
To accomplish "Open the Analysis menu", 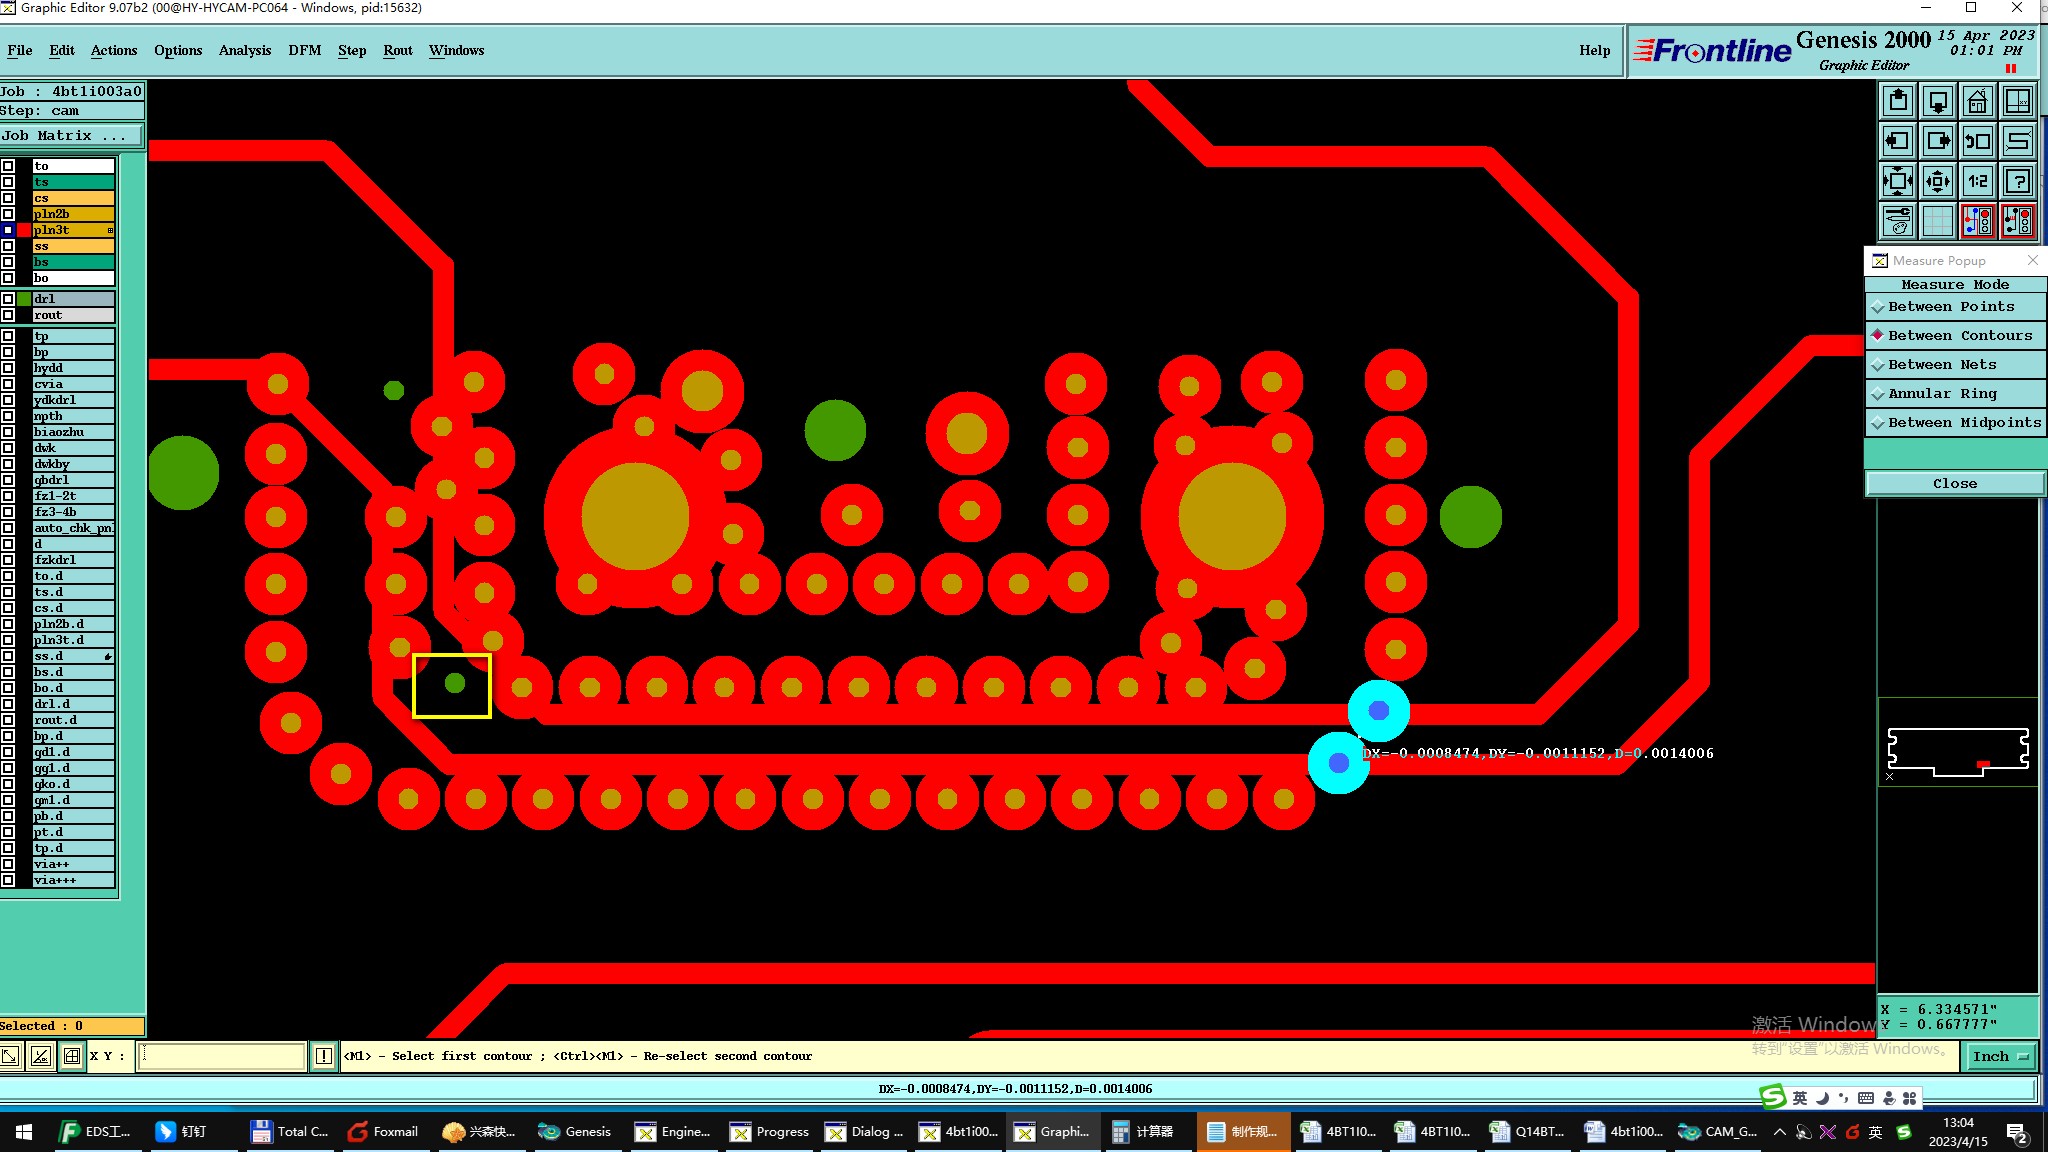I will (x=245, y=50).
